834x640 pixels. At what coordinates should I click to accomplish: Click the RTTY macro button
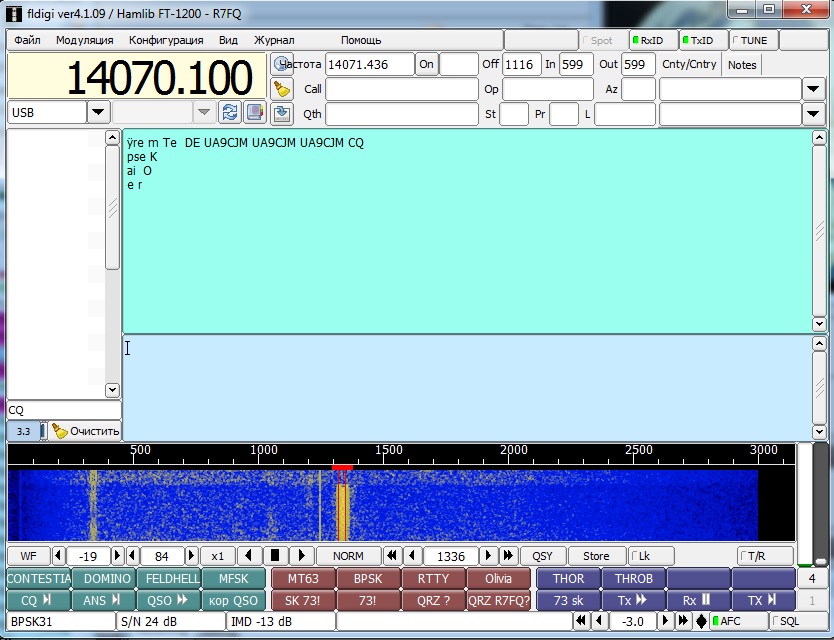click(x=434, y=578)
